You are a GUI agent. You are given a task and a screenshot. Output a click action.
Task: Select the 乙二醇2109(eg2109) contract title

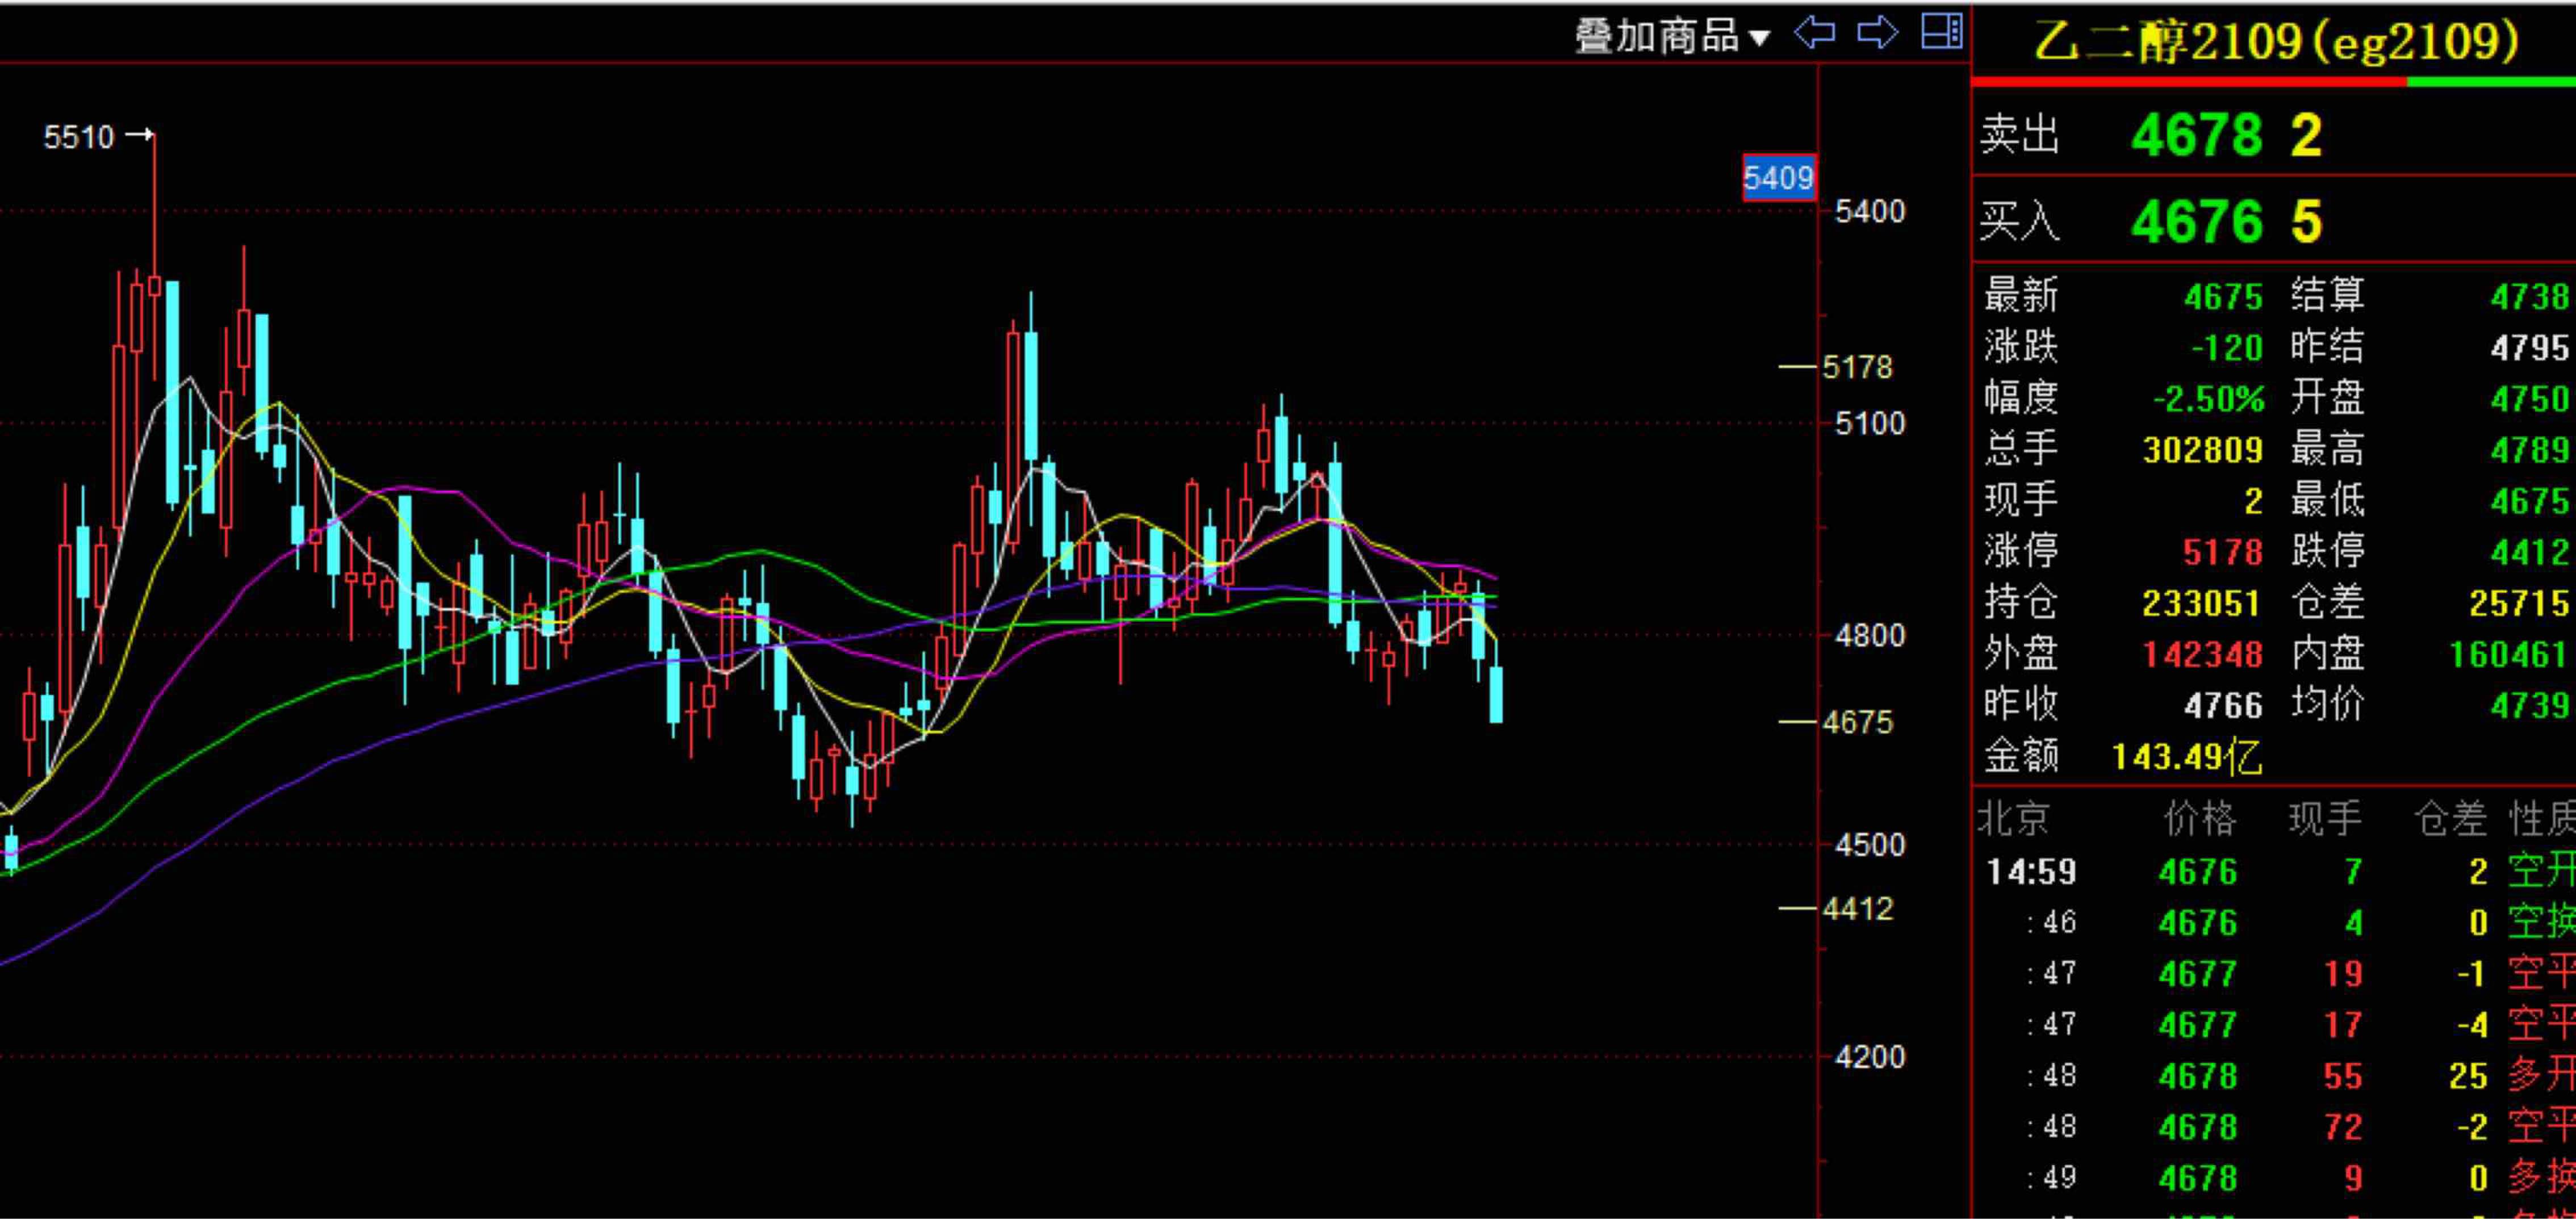2276,42
